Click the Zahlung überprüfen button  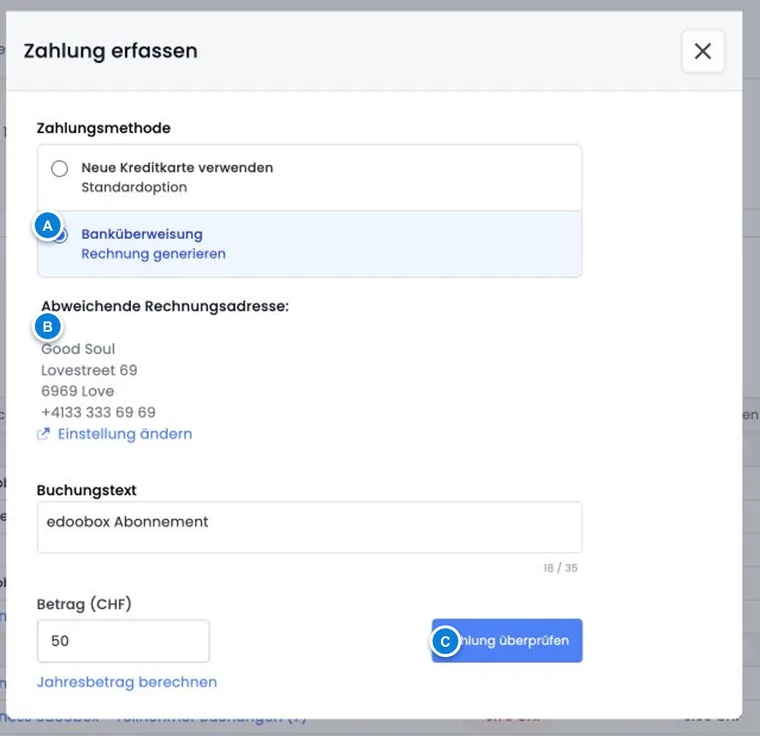(507, 640)
